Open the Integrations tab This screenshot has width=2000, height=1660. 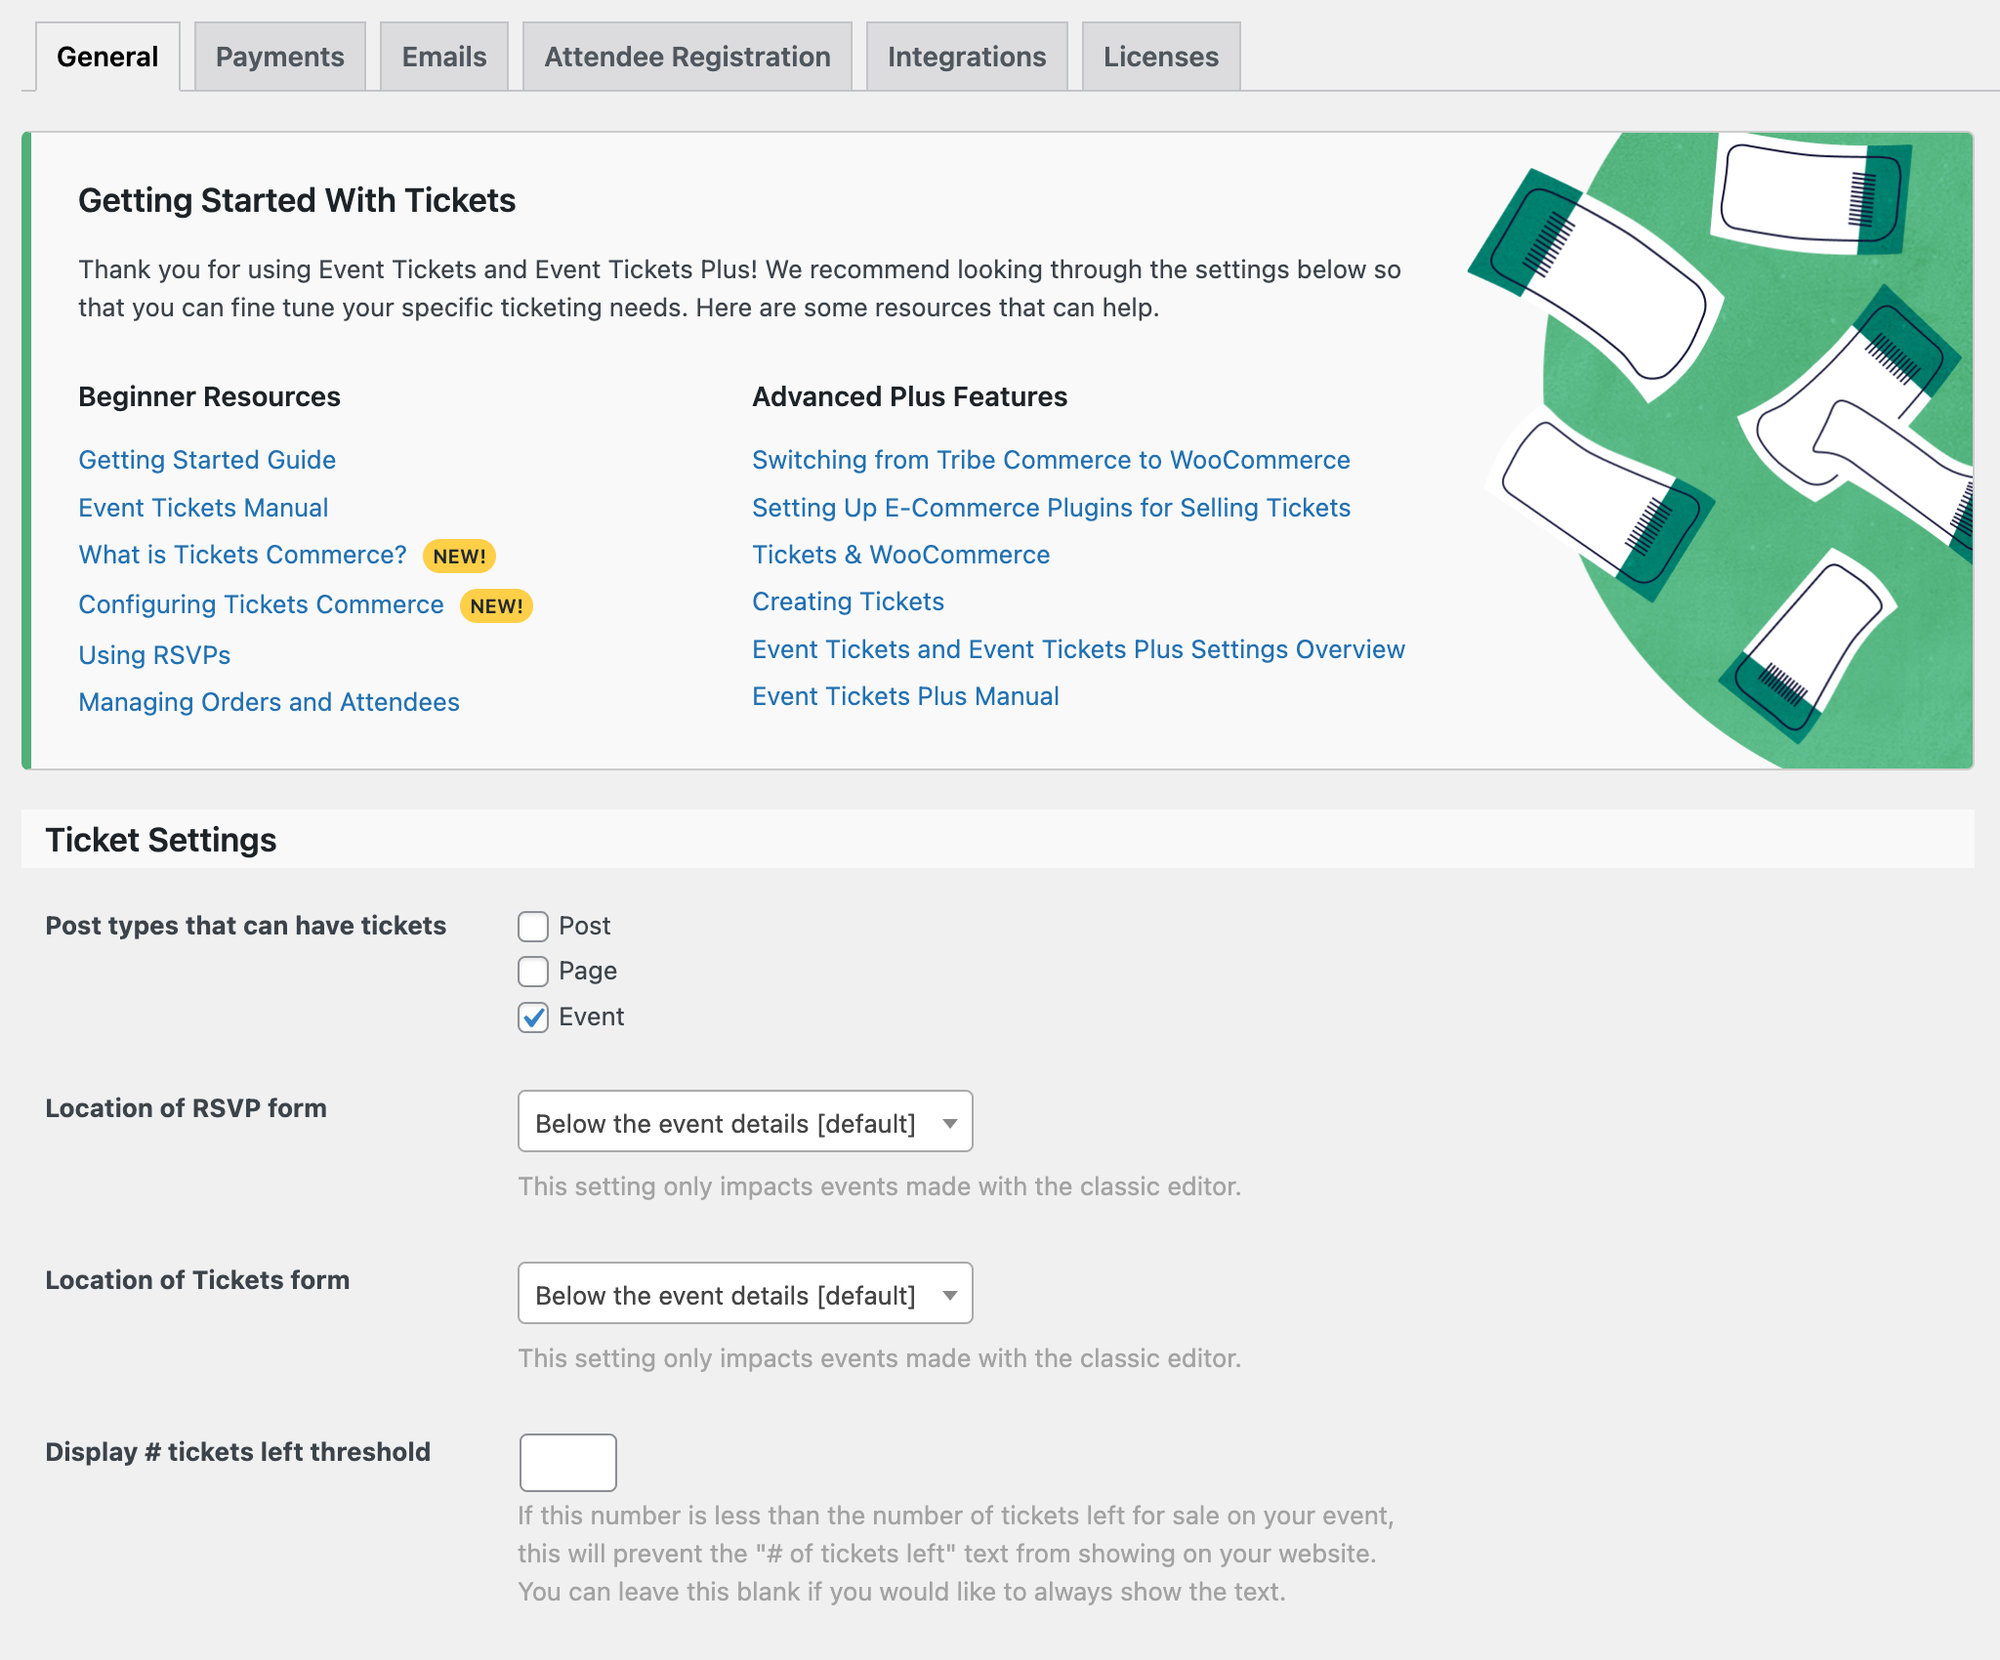965,56
